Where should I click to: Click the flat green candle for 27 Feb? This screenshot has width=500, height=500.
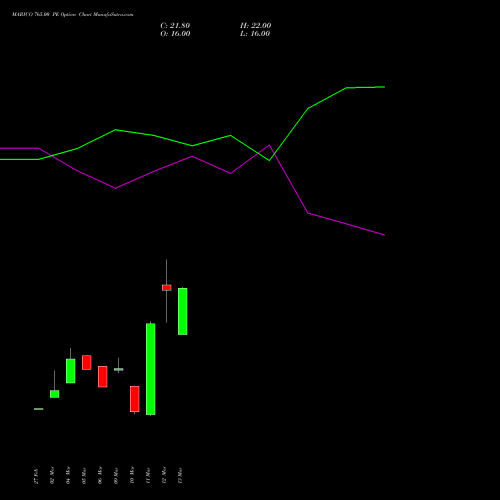(x=39, y=409)
